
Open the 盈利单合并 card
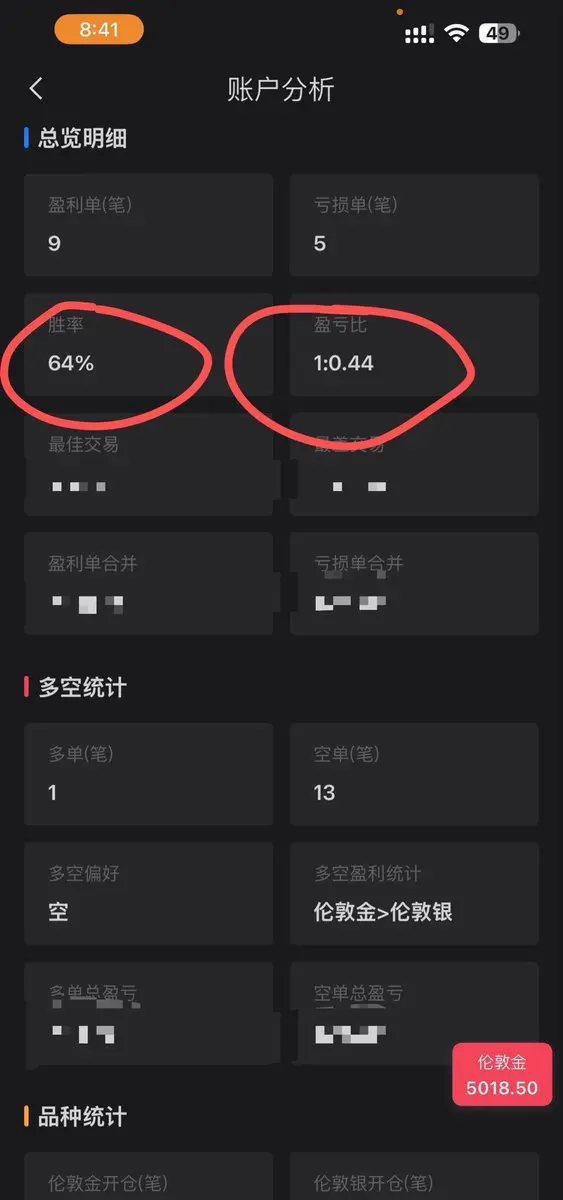(148, 584)
